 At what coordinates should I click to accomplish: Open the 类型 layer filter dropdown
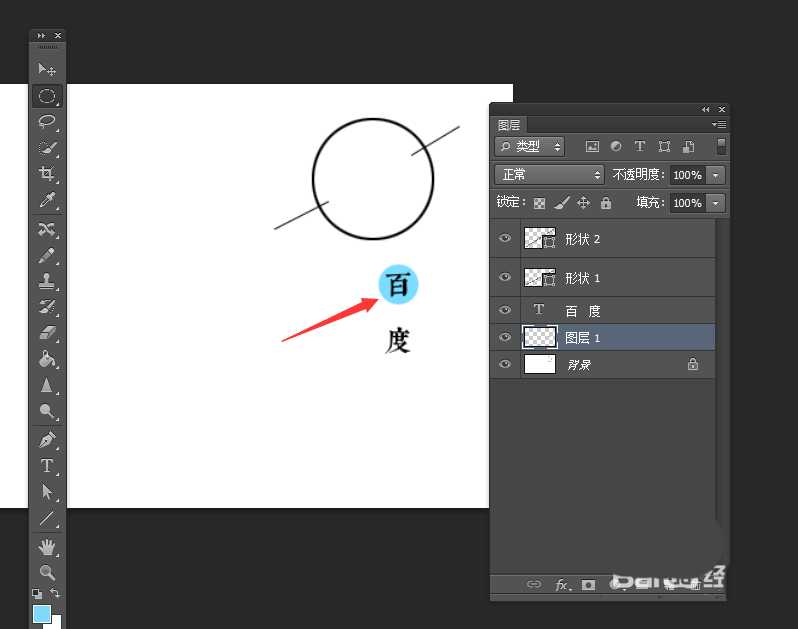click(x=530, y=147)
